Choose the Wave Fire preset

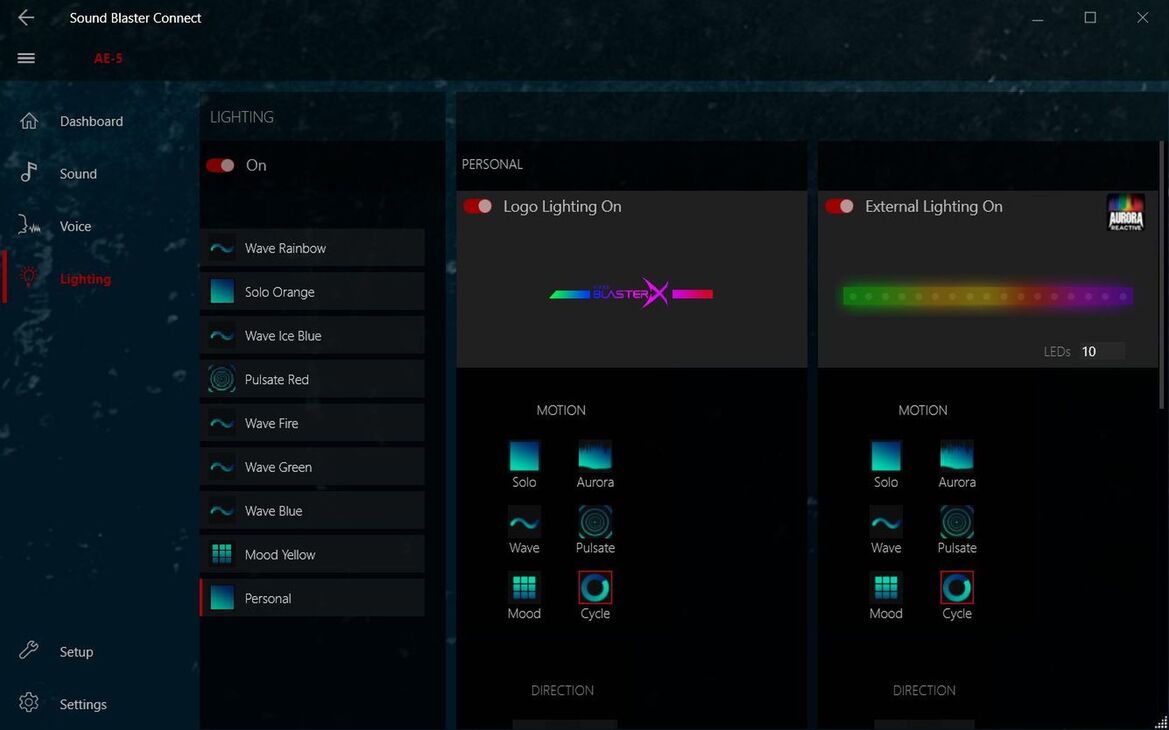click(312, 423)
